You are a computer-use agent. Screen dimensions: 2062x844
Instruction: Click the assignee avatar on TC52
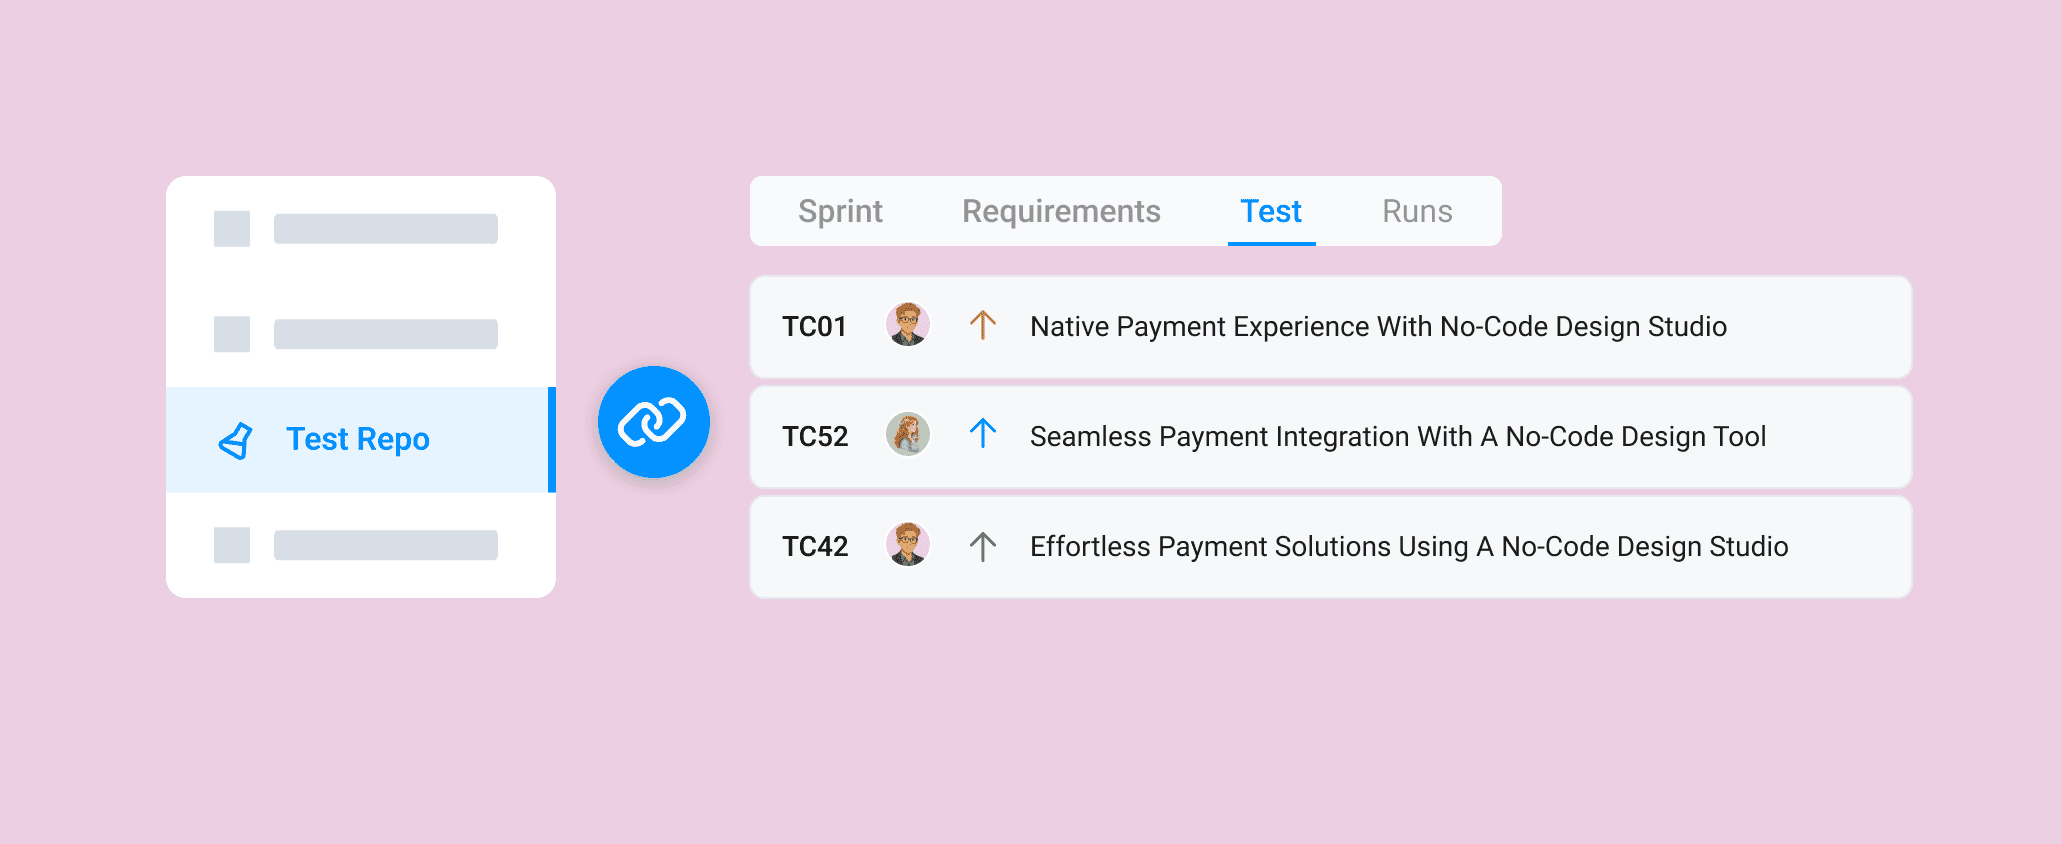click(x=908, y=435)
